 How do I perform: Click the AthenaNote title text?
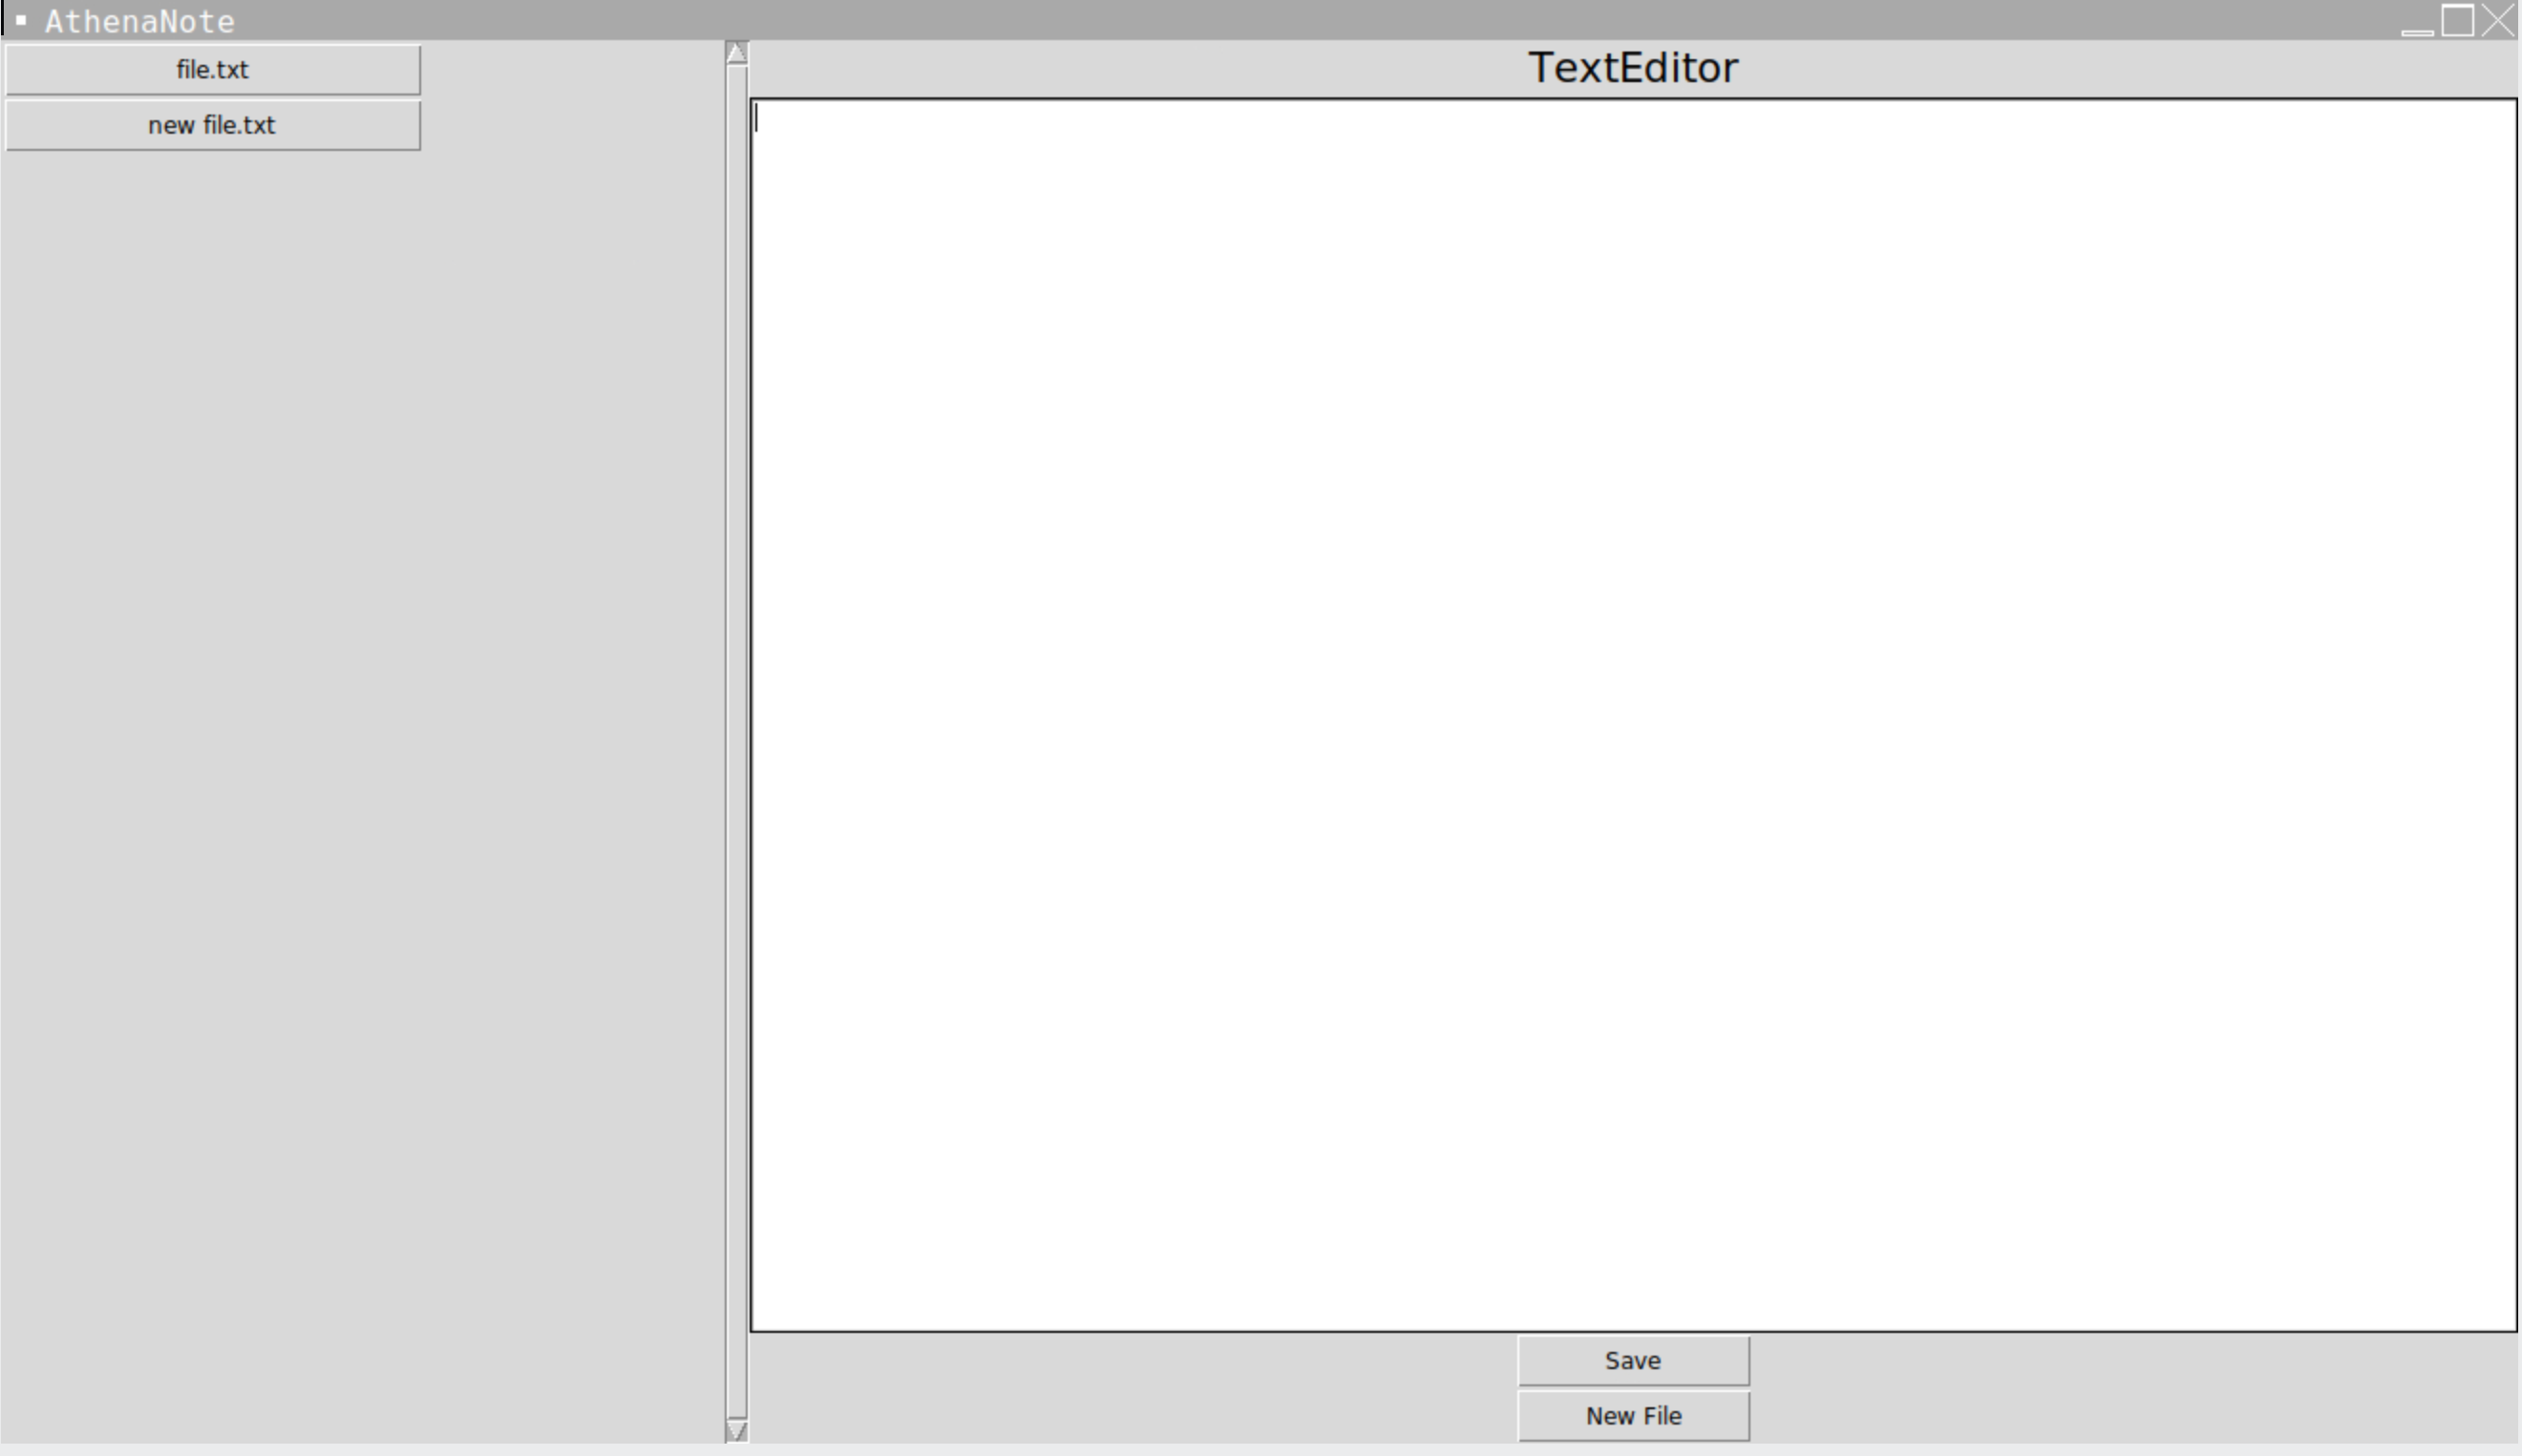140,21
